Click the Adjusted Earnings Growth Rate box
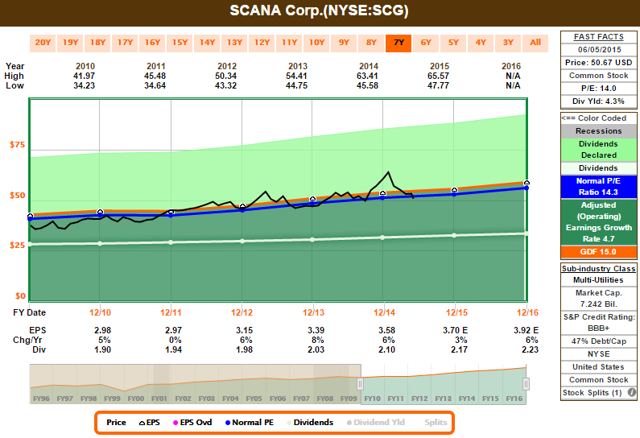The width and height of the screenshot is (640, 438). [x=598, y=222]
